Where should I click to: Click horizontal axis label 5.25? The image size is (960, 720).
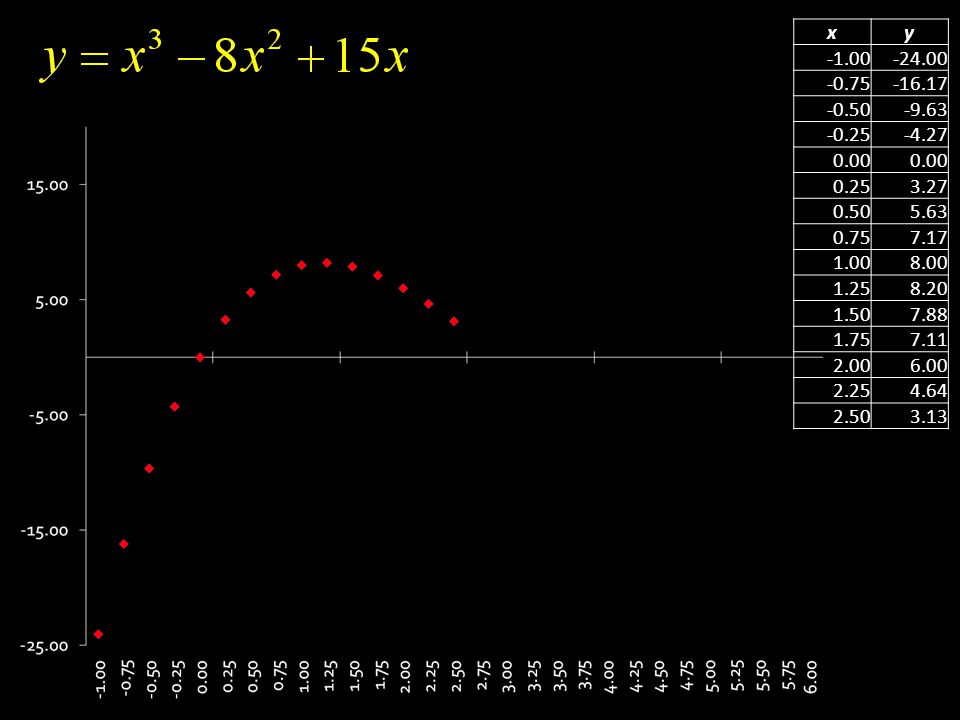(738, 675)
